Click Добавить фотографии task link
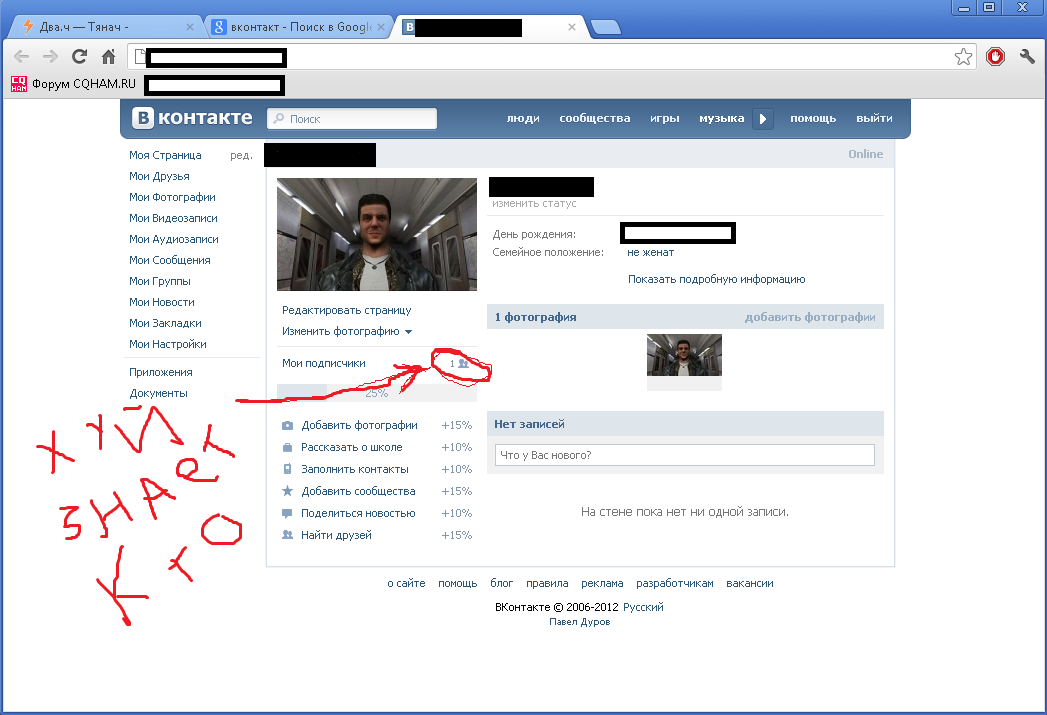The width and height of the screenshot is (1047, 715). tap(359, 425)
